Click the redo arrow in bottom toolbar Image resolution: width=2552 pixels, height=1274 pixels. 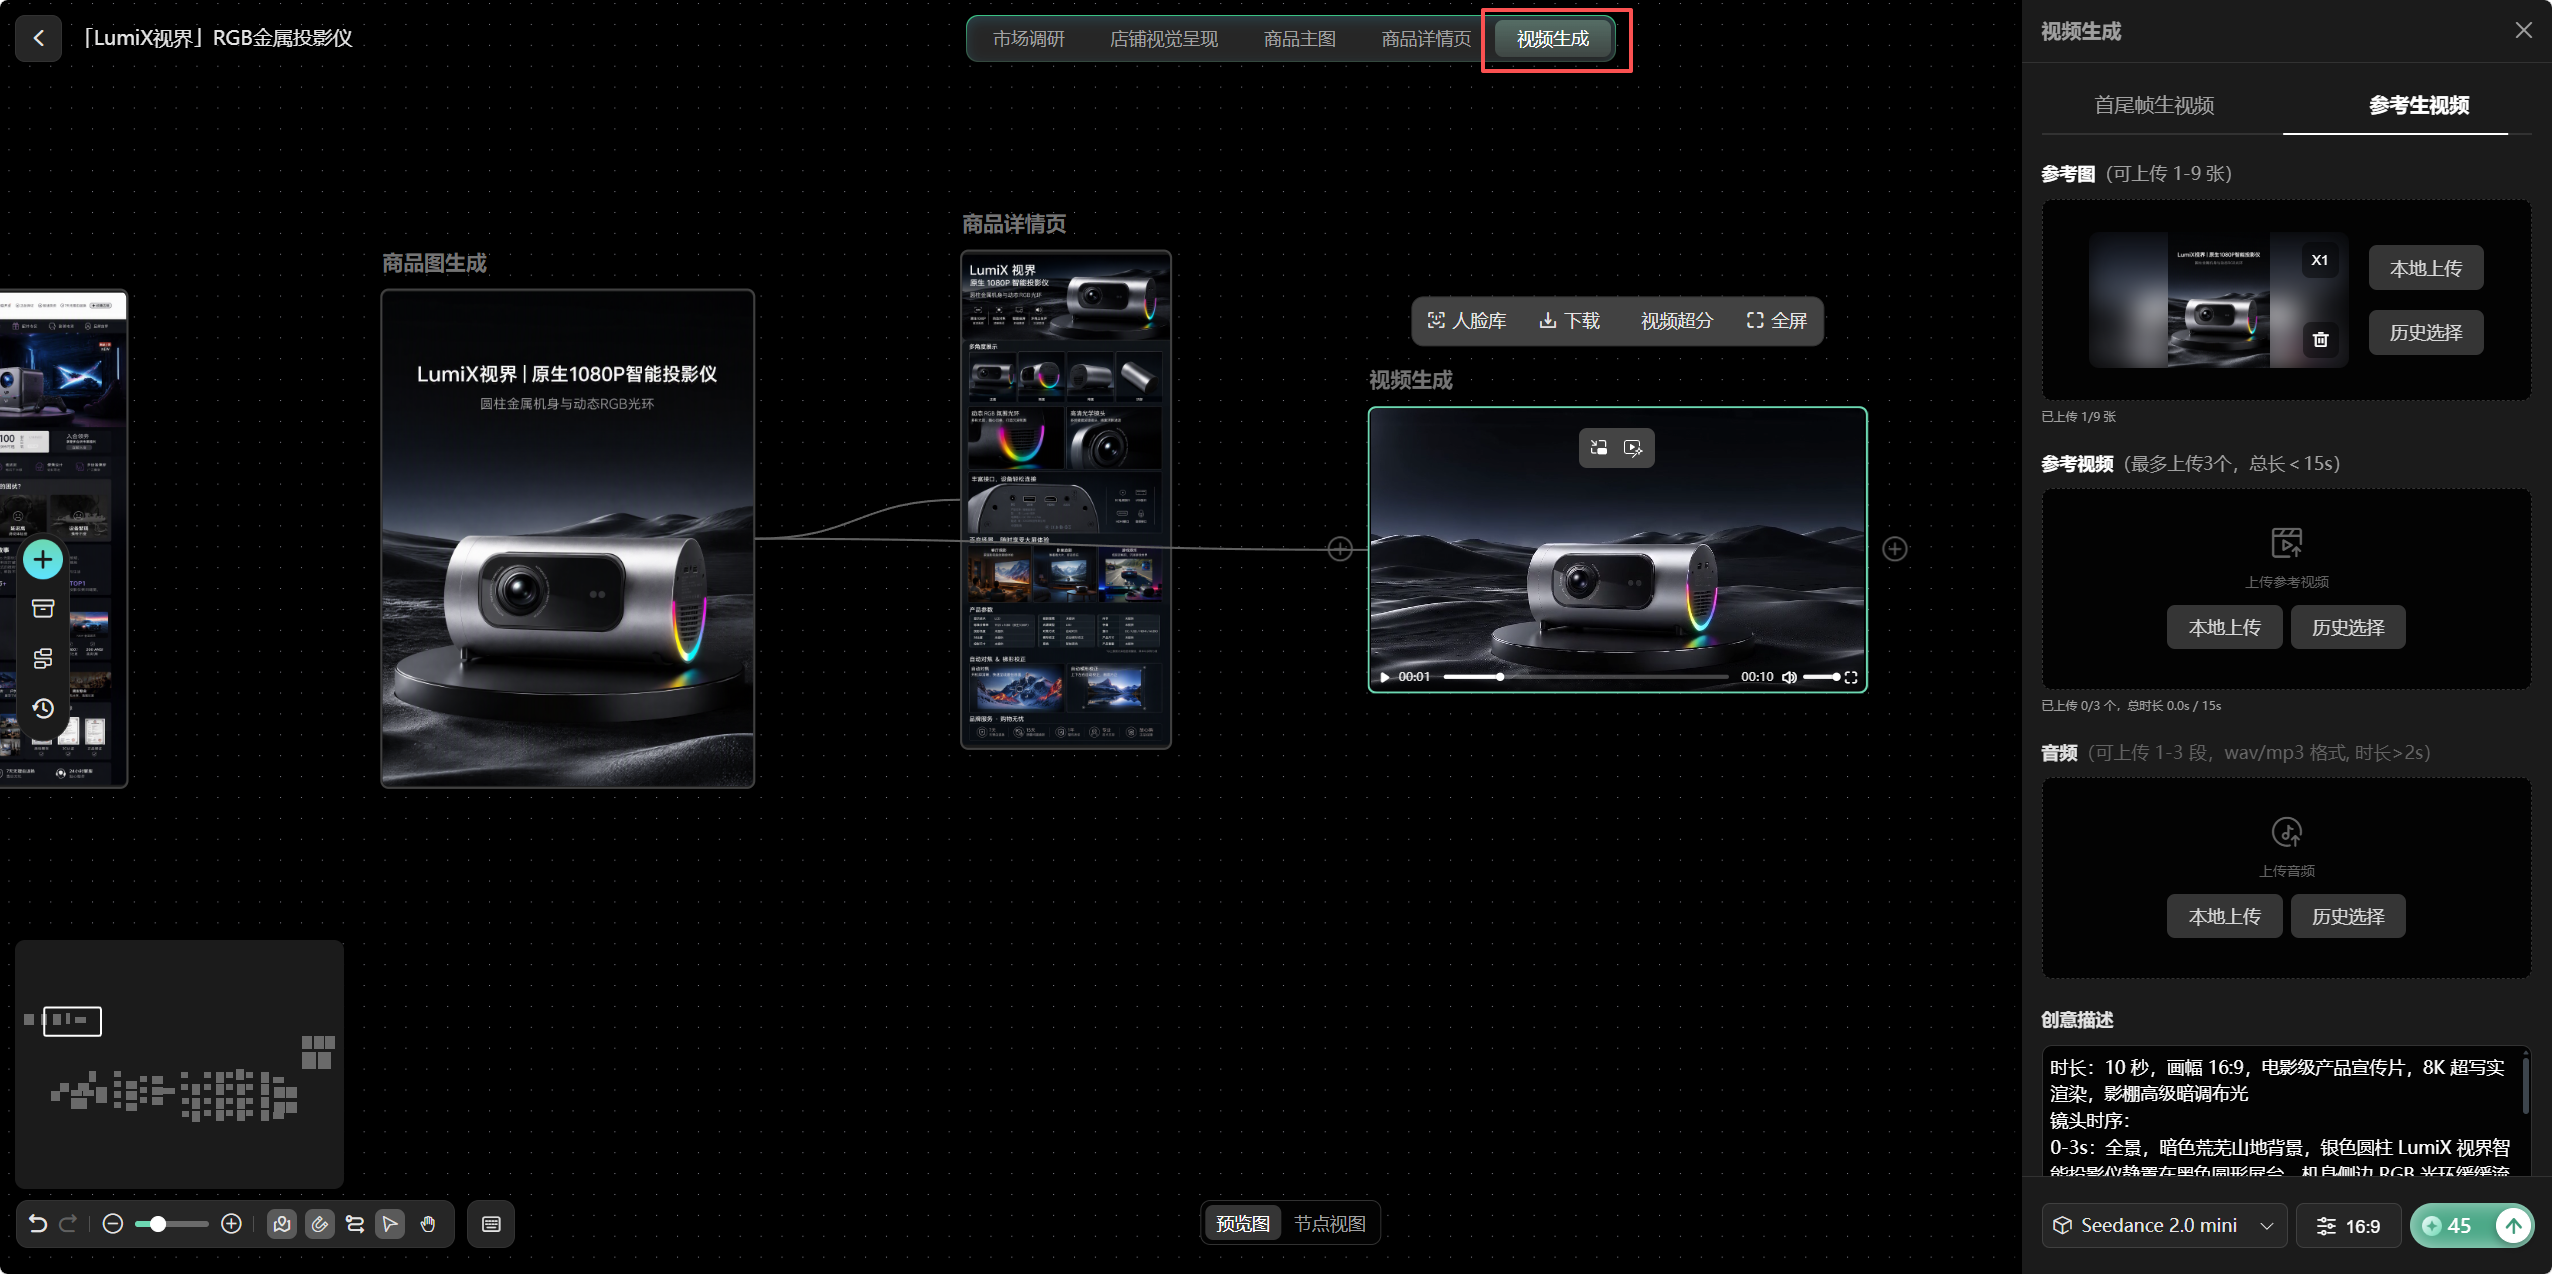[68, 1224]
